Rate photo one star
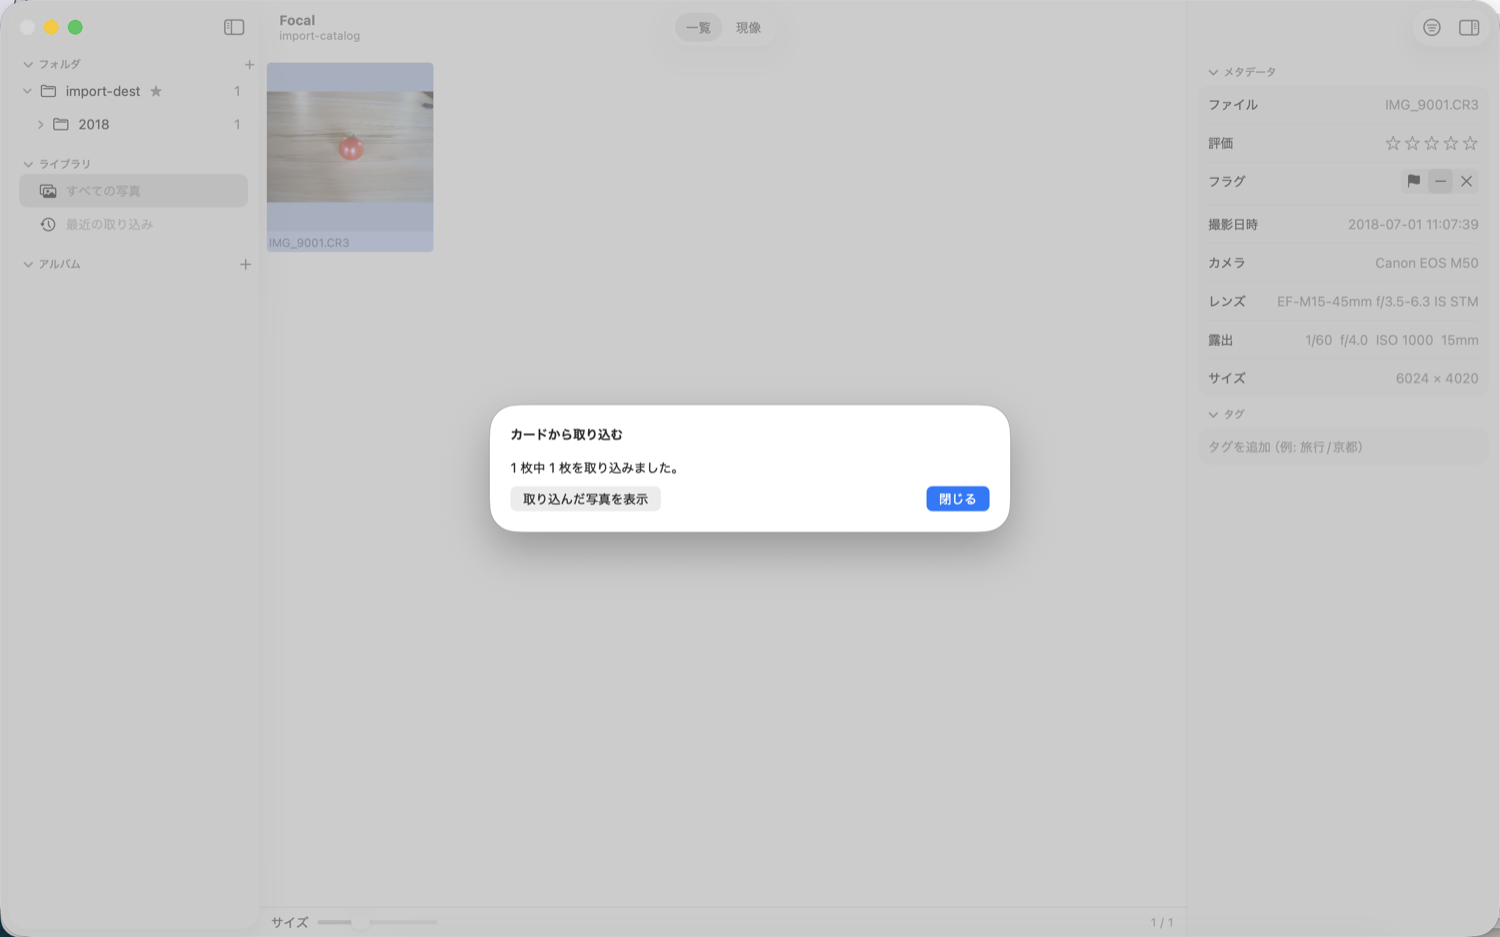The width and height of the screenshot is (1500, 937). (1393, 143)
